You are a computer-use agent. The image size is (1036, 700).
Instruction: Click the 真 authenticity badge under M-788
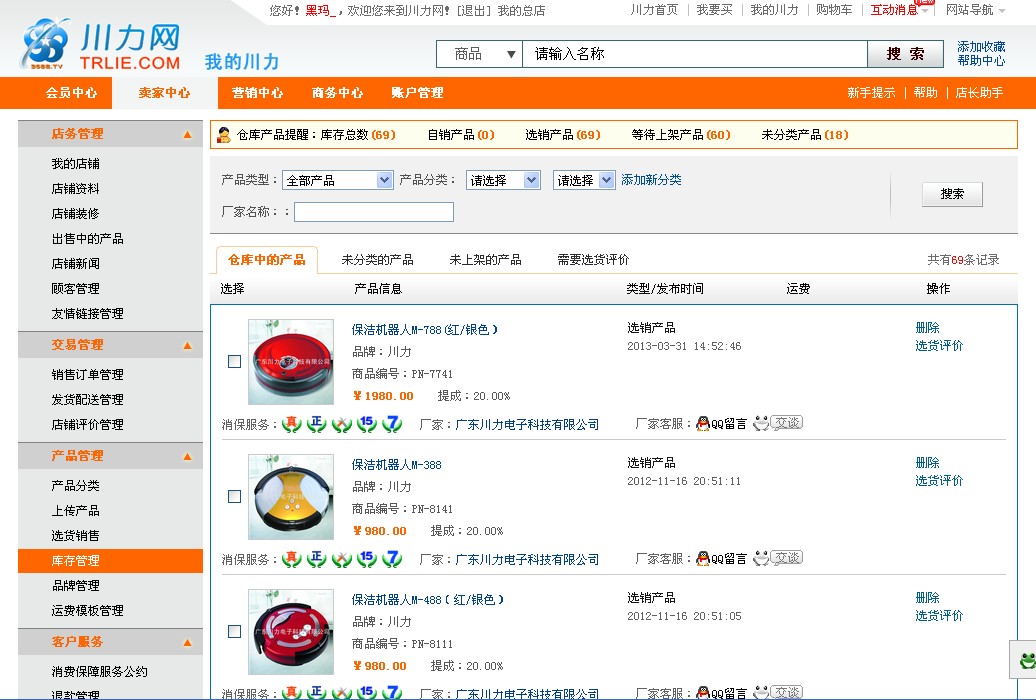[292, 423]
